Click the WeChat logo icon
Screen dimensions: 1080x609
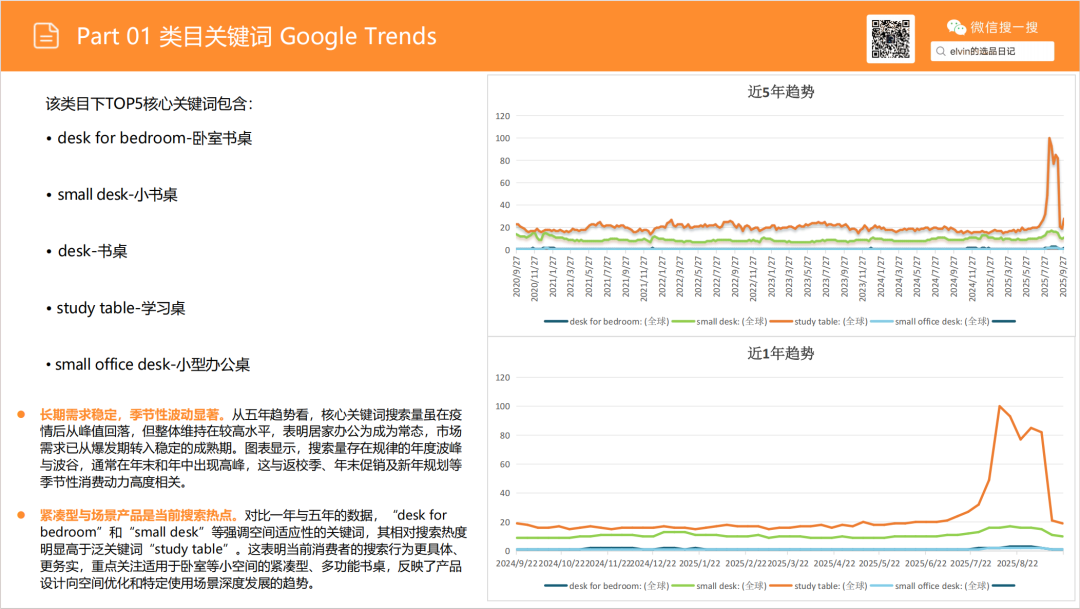[957, 27]
